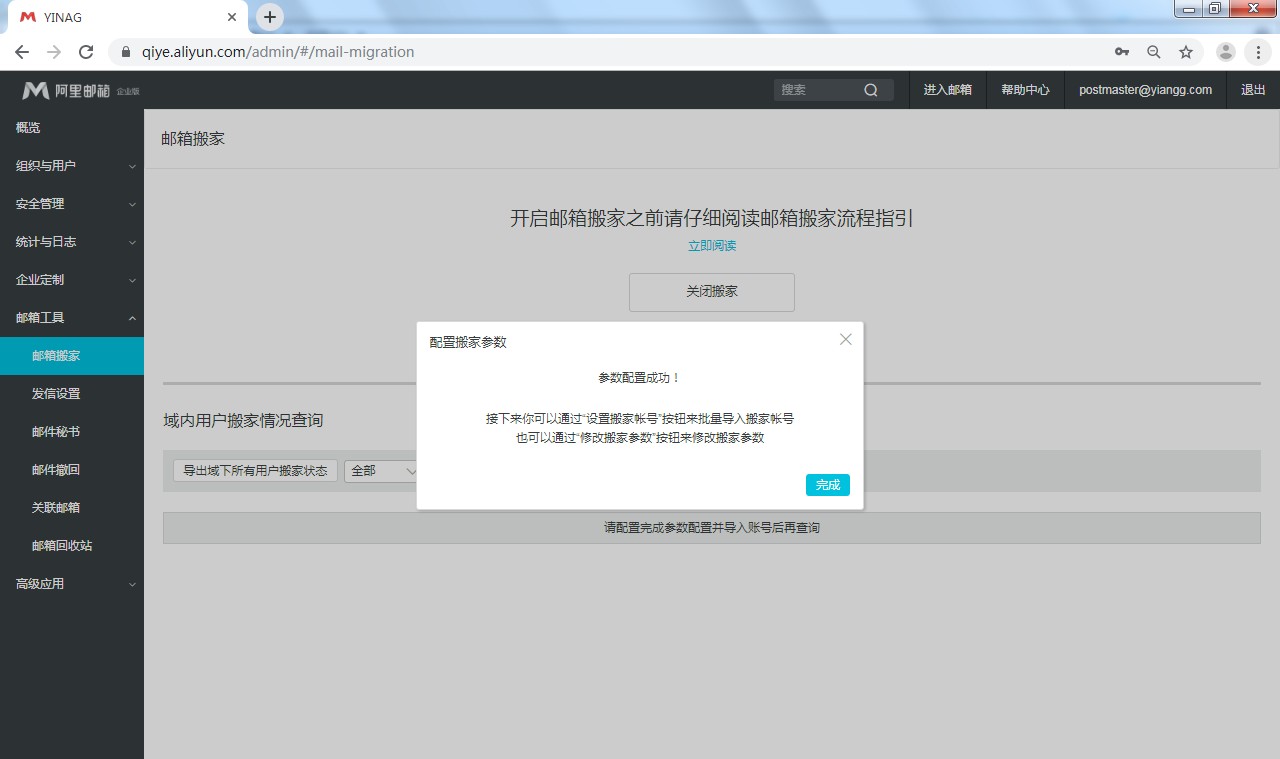Click the 阿里邮箱 logo
The height and width of the screenshot is (759, 1280).
point(79,90)
